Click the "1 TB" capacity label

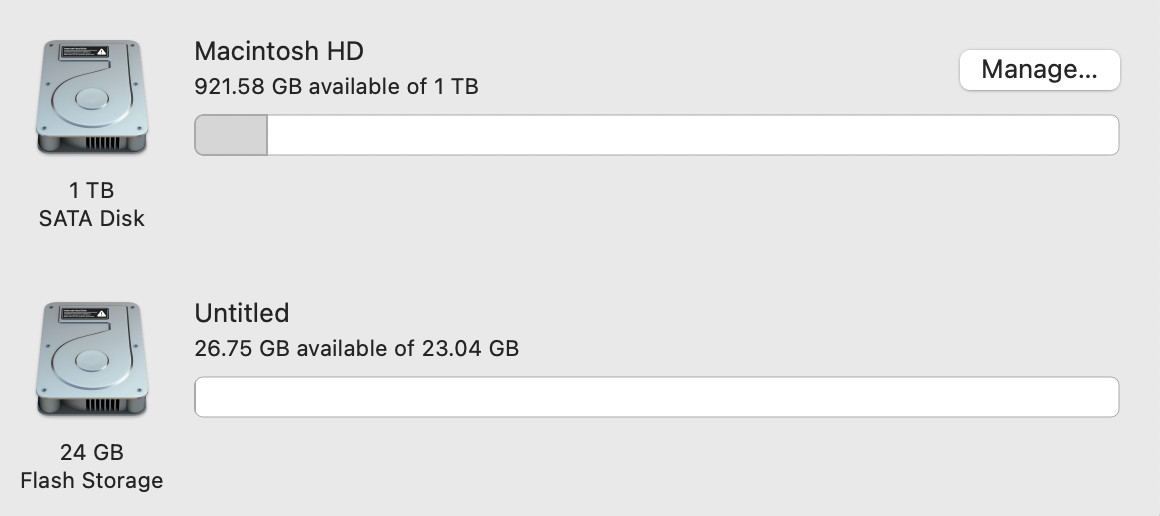92,190
